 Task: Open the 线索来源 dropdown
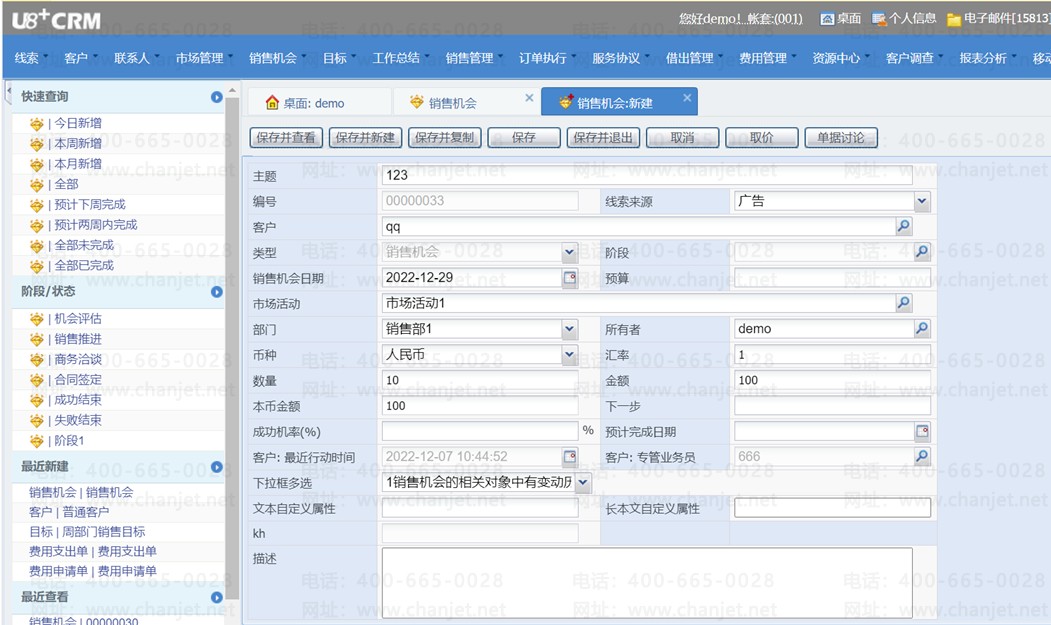tap(921, 202)
